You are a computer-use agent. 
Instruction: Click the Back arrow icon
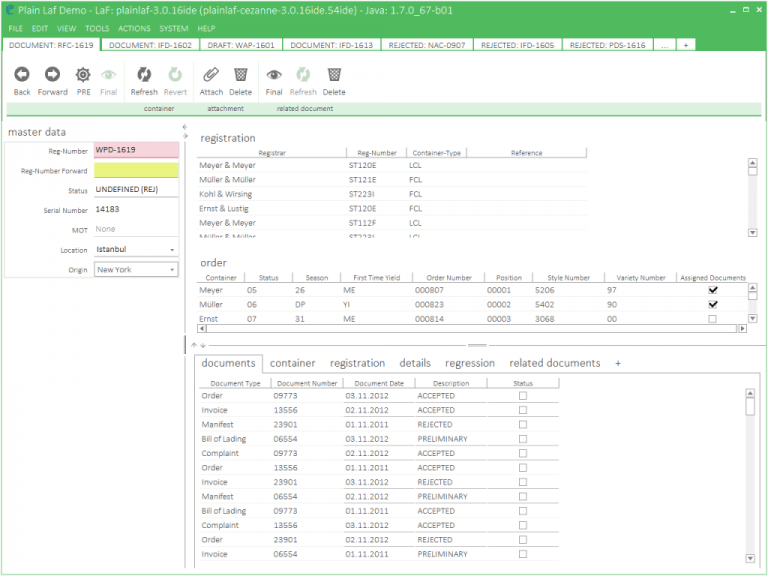tap(22, 74)
